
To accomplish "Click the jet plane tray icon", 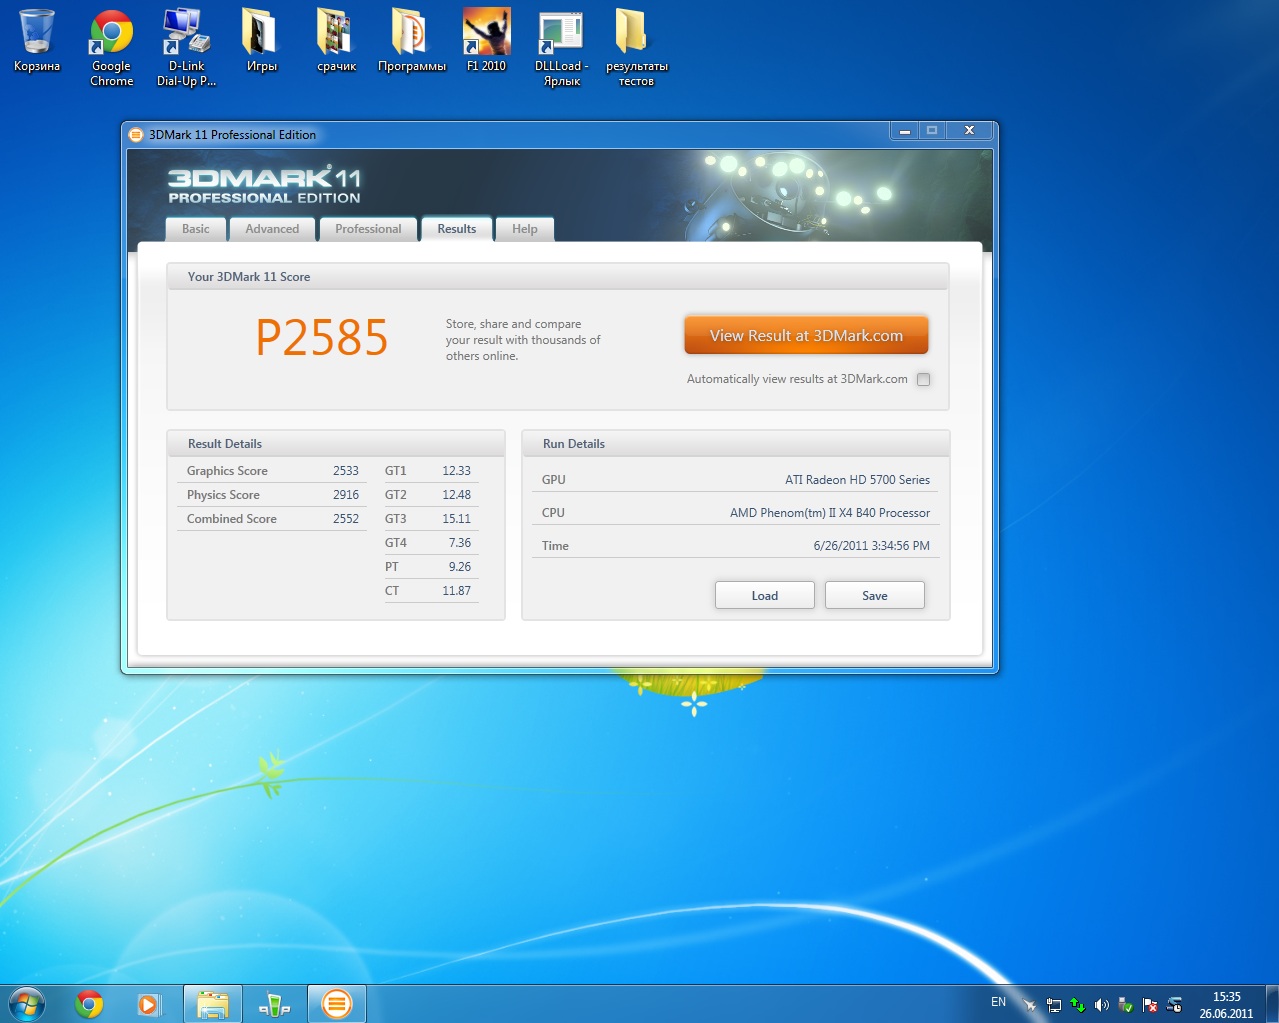I will pos(1029,1005).
